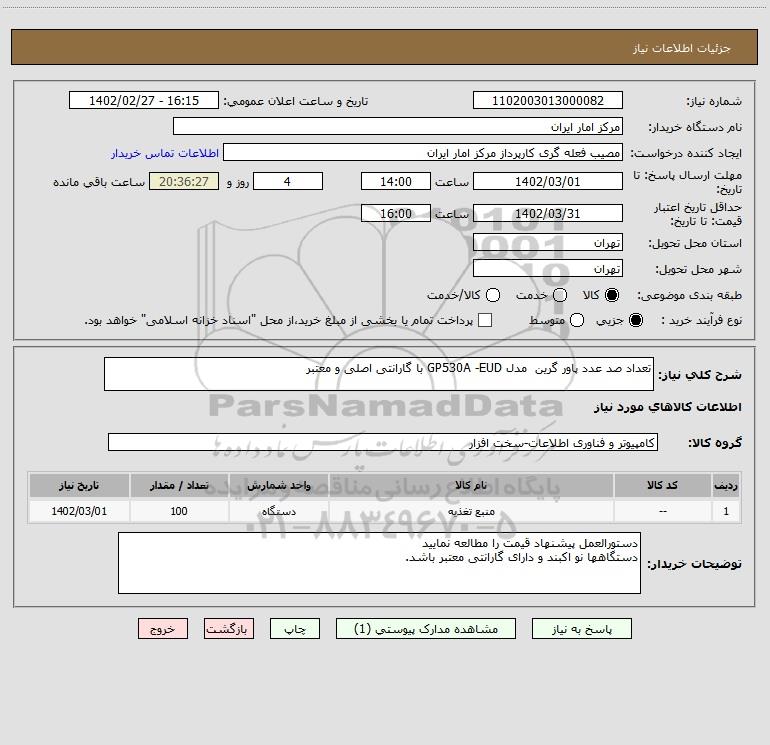The height and width of the screenshot is (745, 770).
Task: Click the buyer notes text area
Action: pyautogui.click(x=379, y=563)
